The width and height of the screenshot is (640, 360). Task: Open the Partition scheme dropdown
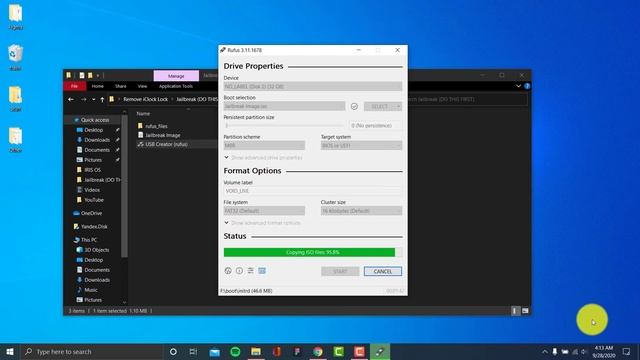pos(264,145)
